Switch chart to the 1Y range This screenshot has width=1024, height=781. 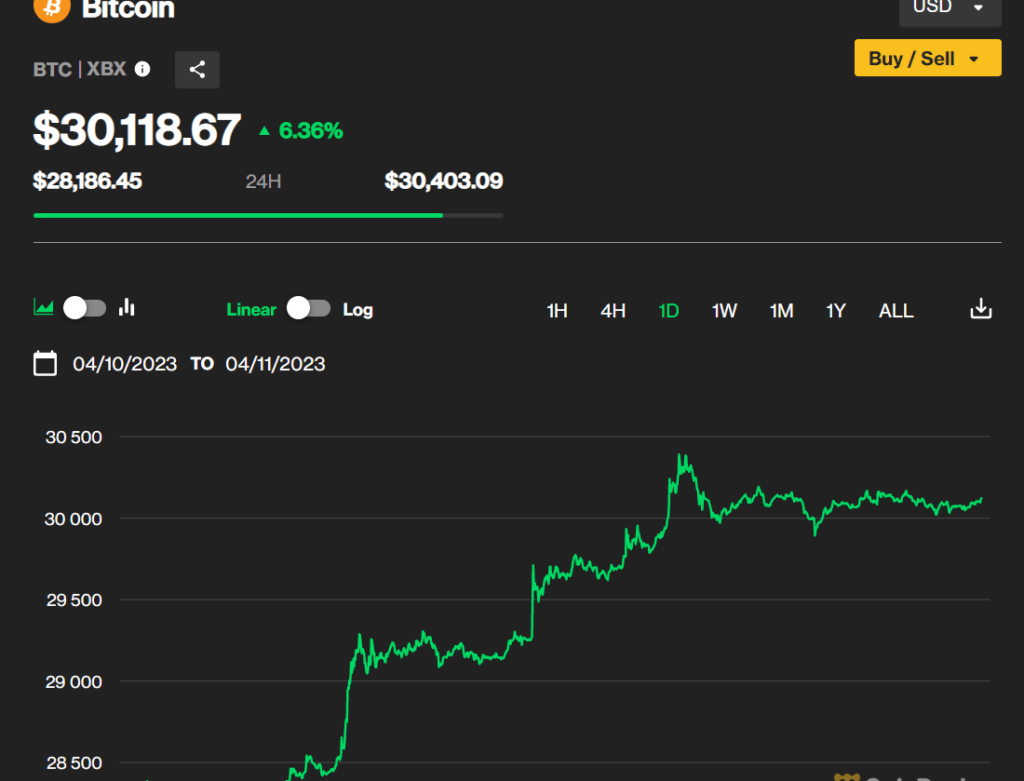[836, 311]
